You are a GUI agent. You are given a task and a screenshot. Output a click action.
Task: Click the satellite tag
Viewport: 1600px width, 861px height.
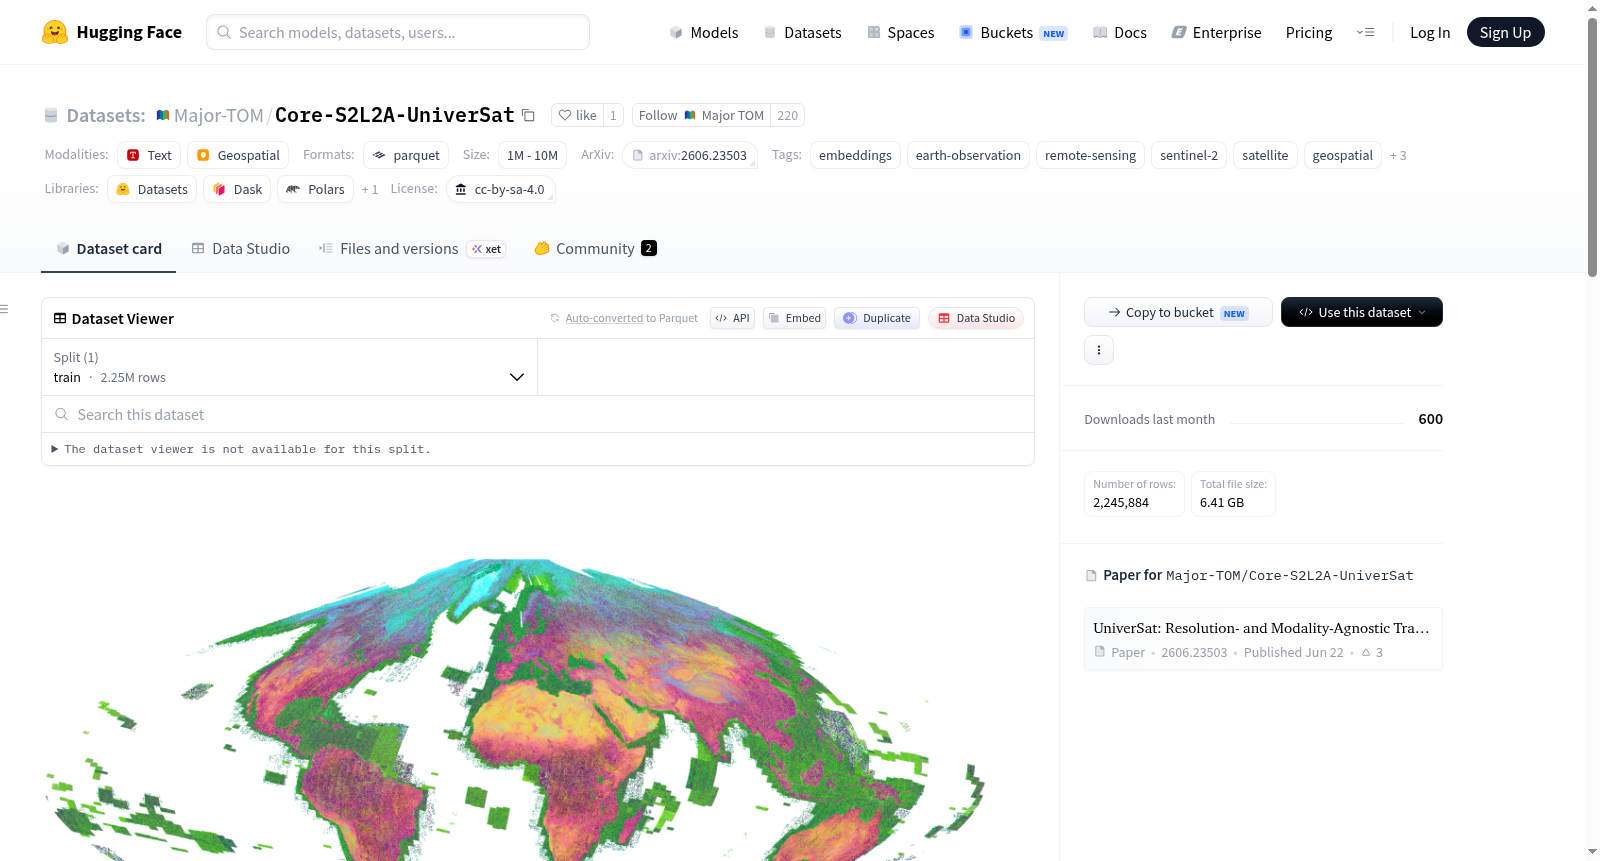[x=1265, y=156]
